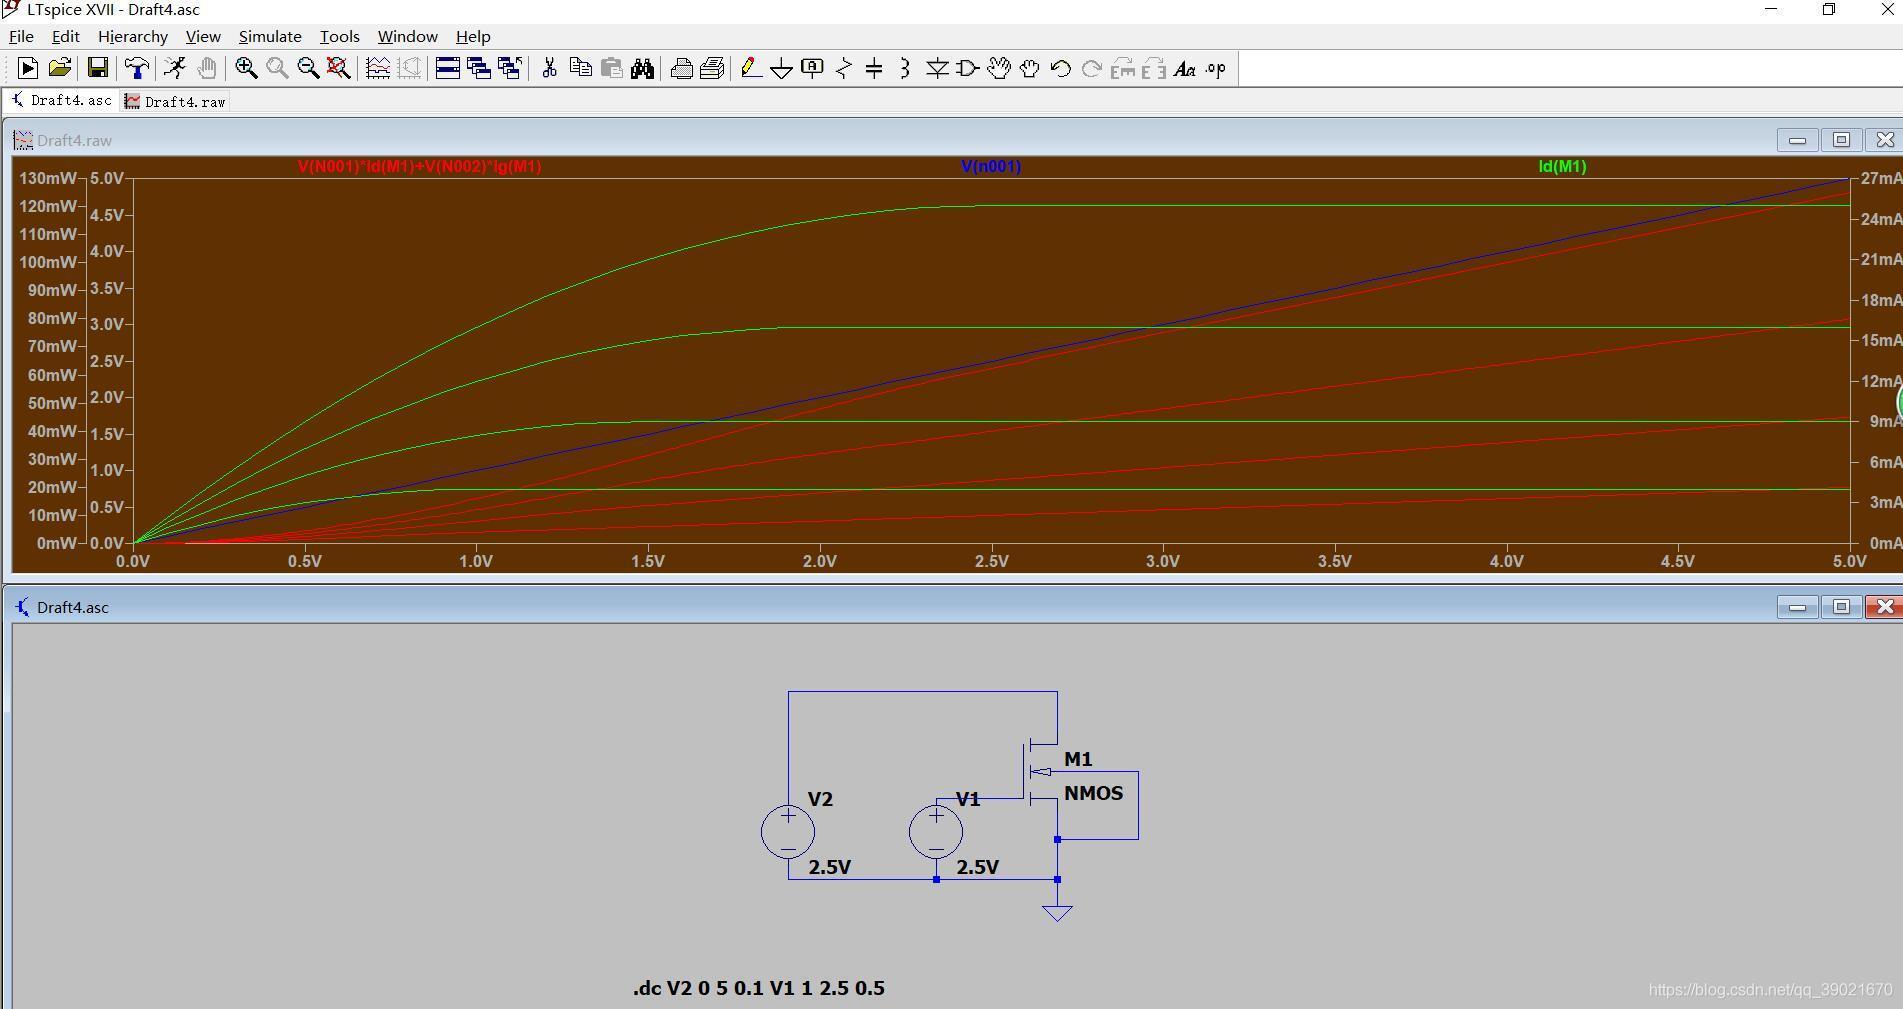Click the 130mW label on the left axis
1903x1009 pixels.
coord(48,178)
